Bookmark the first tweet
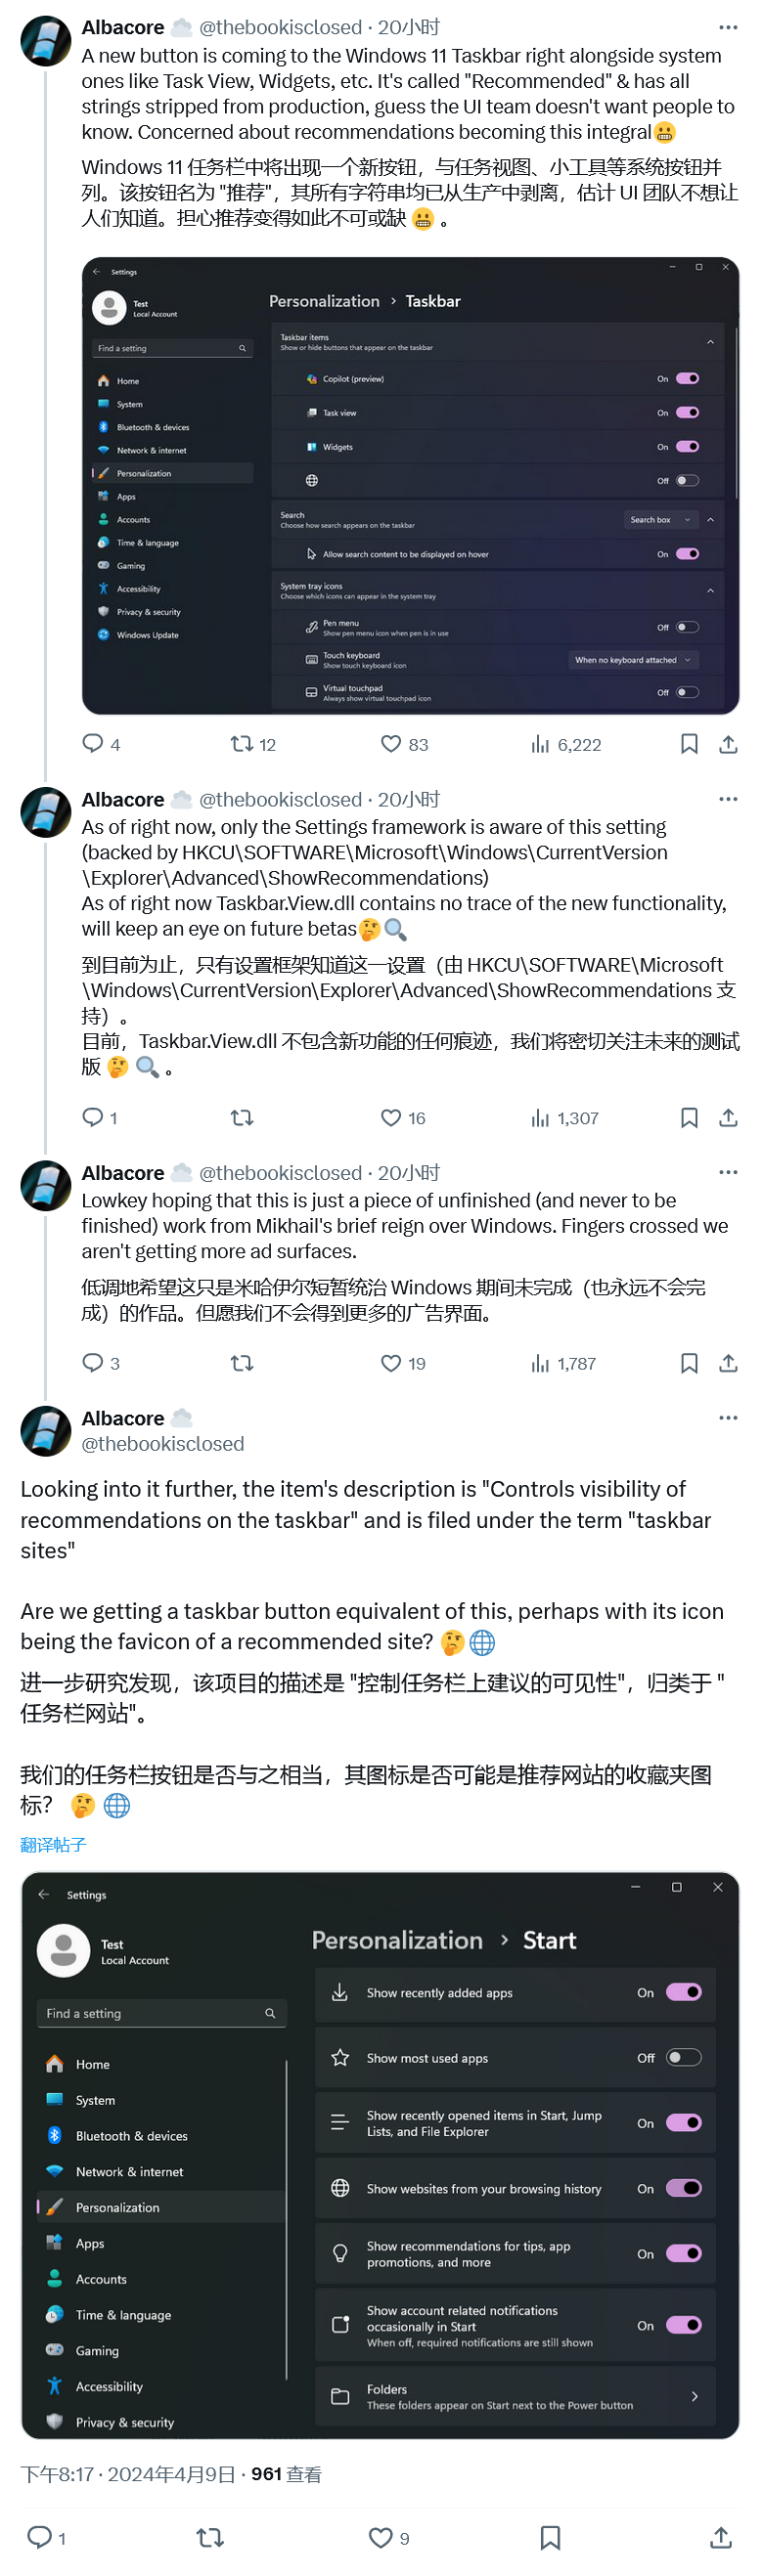Viewport: 763px width, 2576px height. pyautogui.click(x=688, y=744)
